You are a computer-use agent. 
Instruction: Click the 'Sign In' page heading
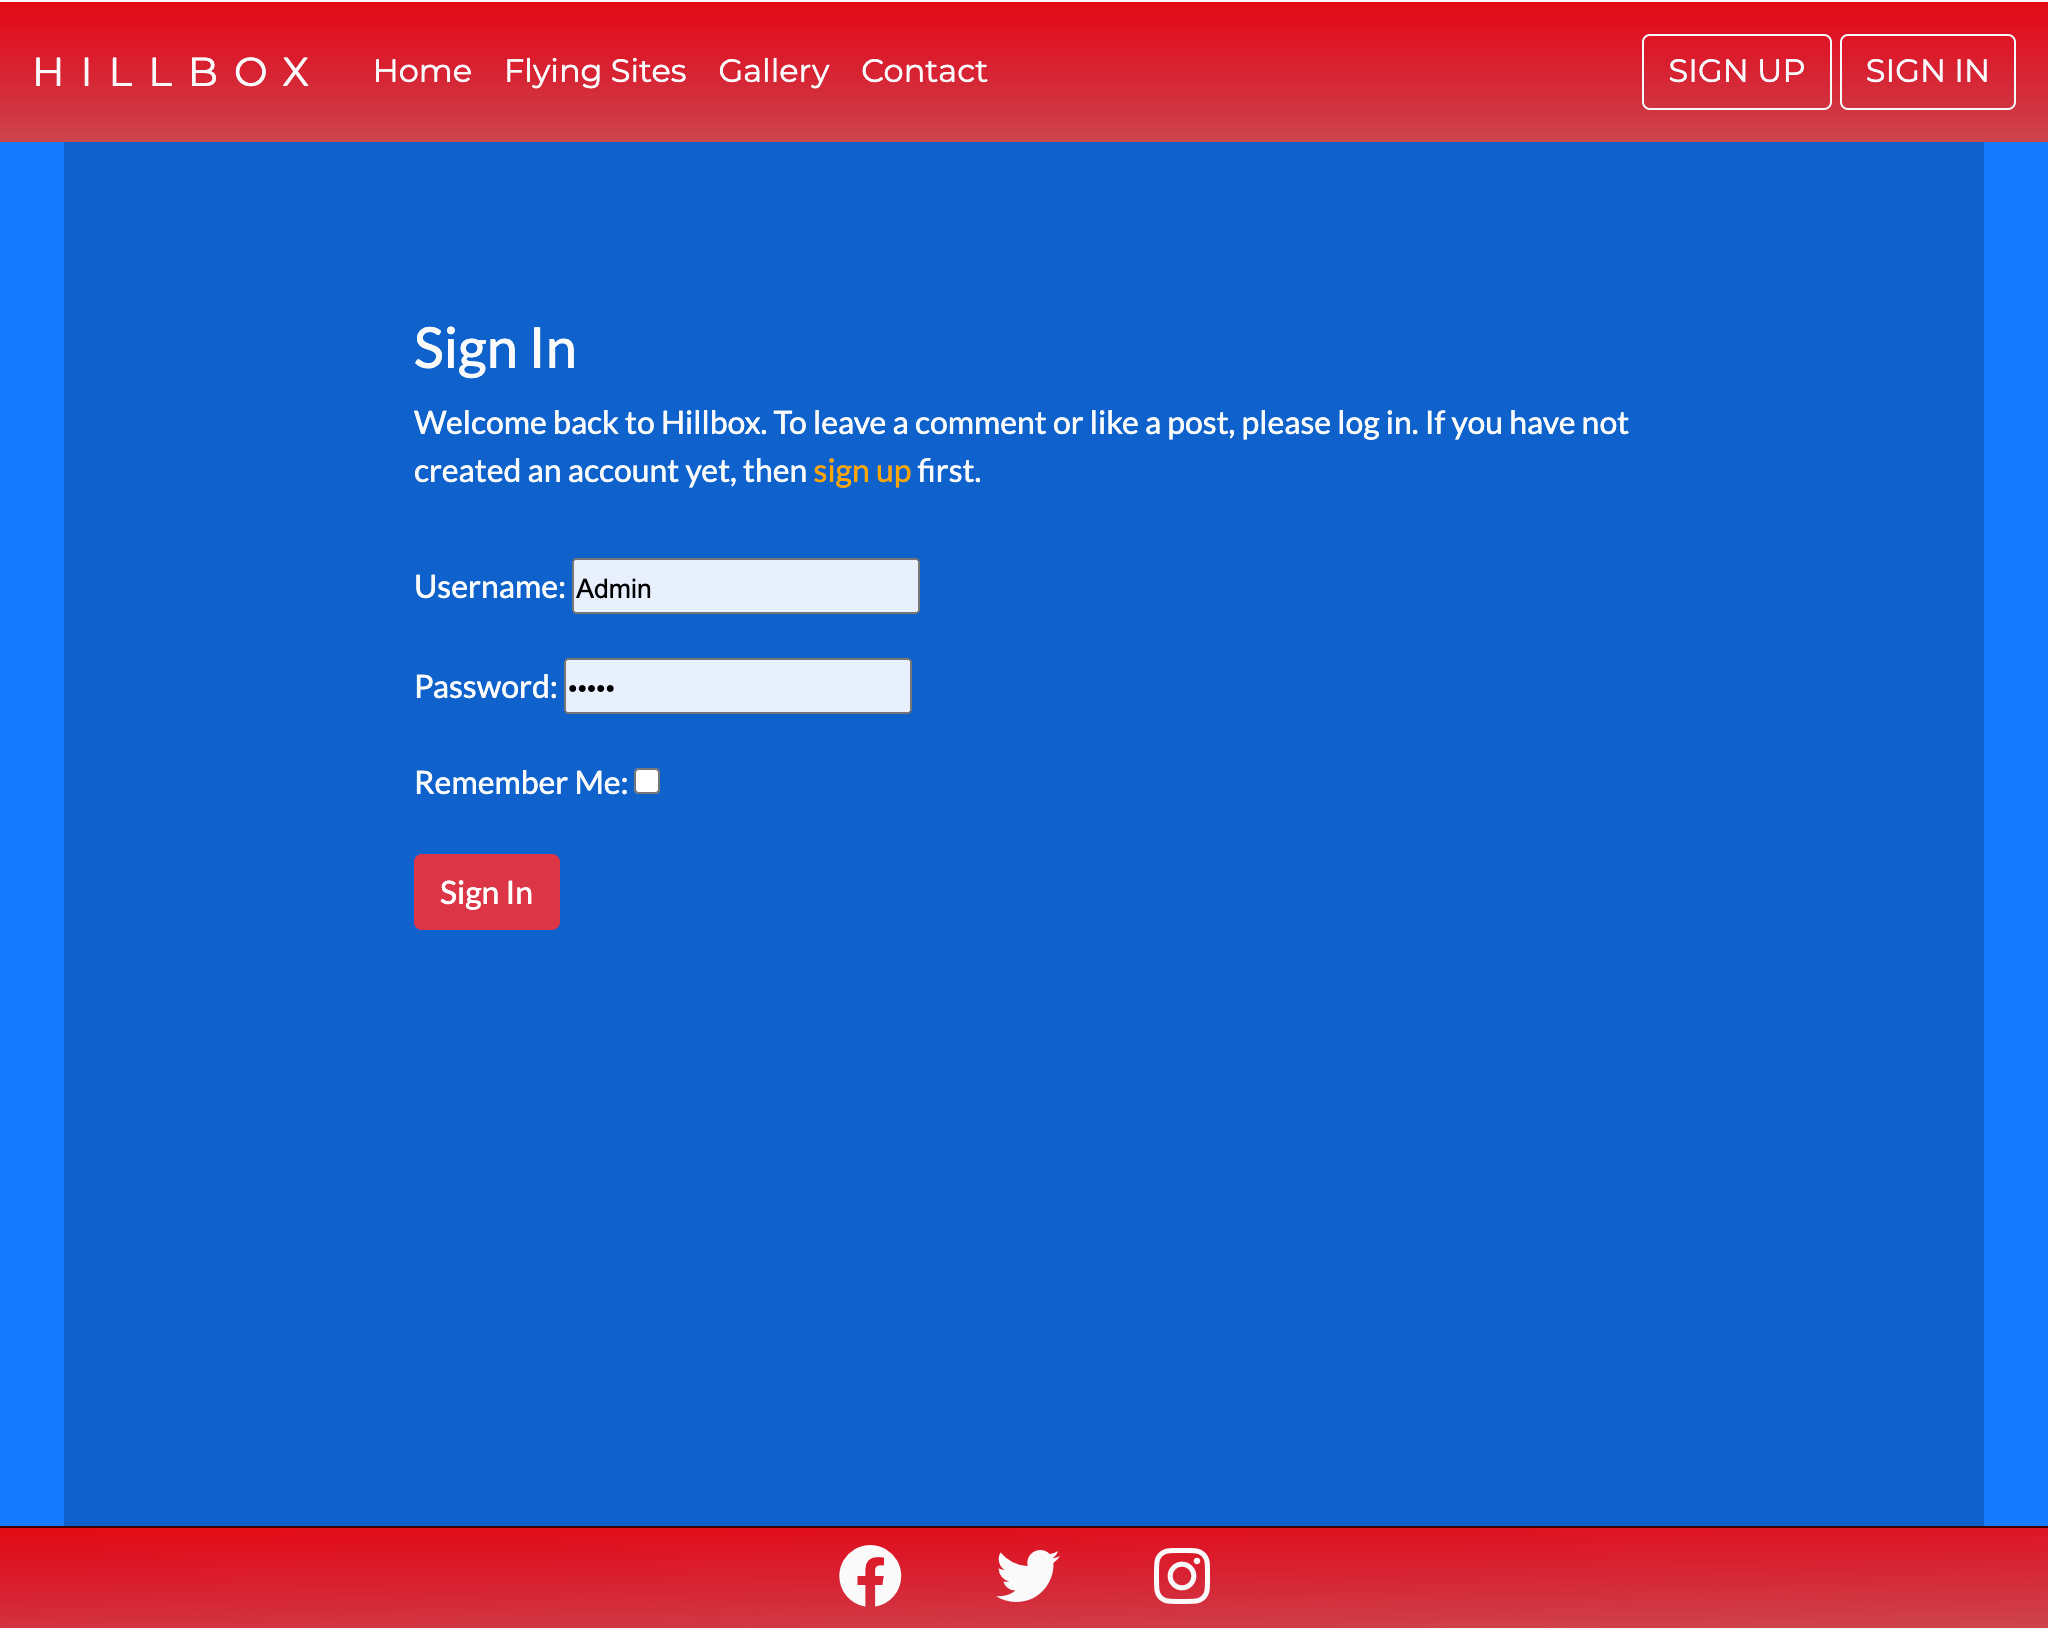(x=495, y=349)
